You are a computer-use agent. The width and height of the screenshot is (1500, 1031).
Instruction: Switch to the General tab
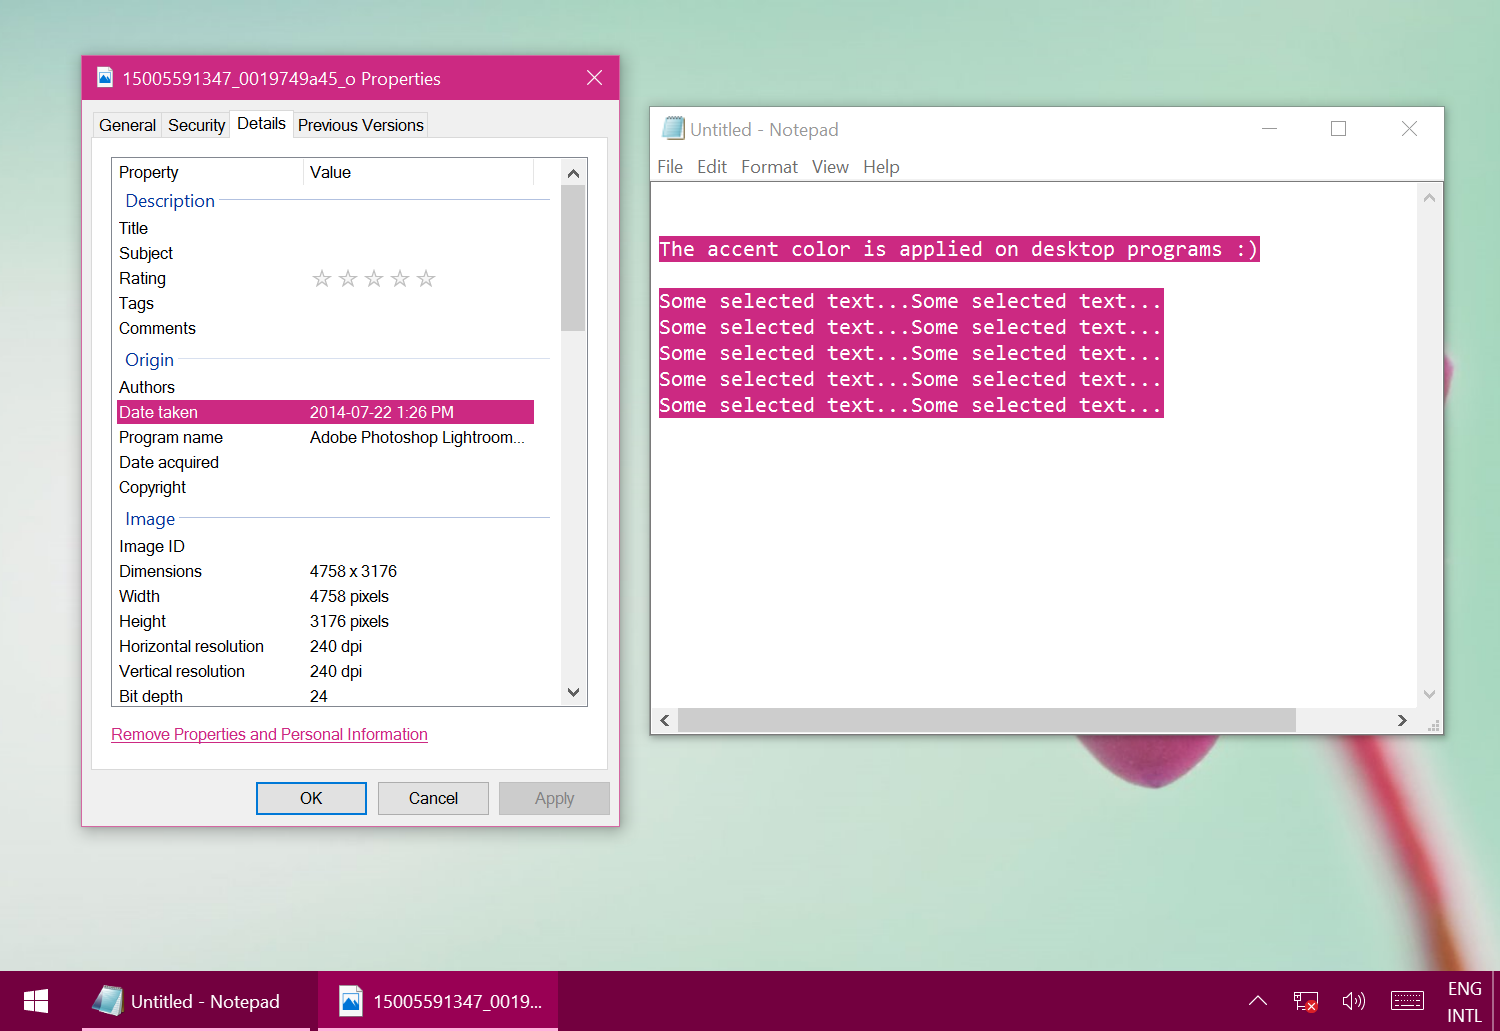pyautogui.click(x=127, y=125)
